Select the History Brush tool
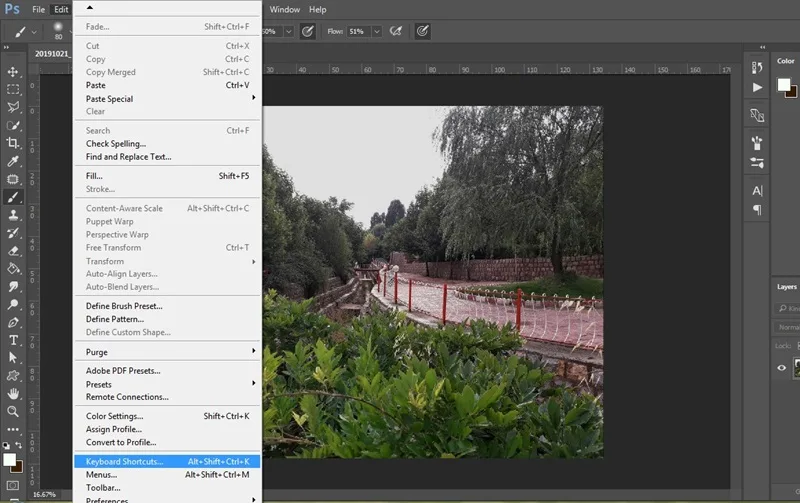This screenshot has width=800, height=503. click(x=13, y=233)
